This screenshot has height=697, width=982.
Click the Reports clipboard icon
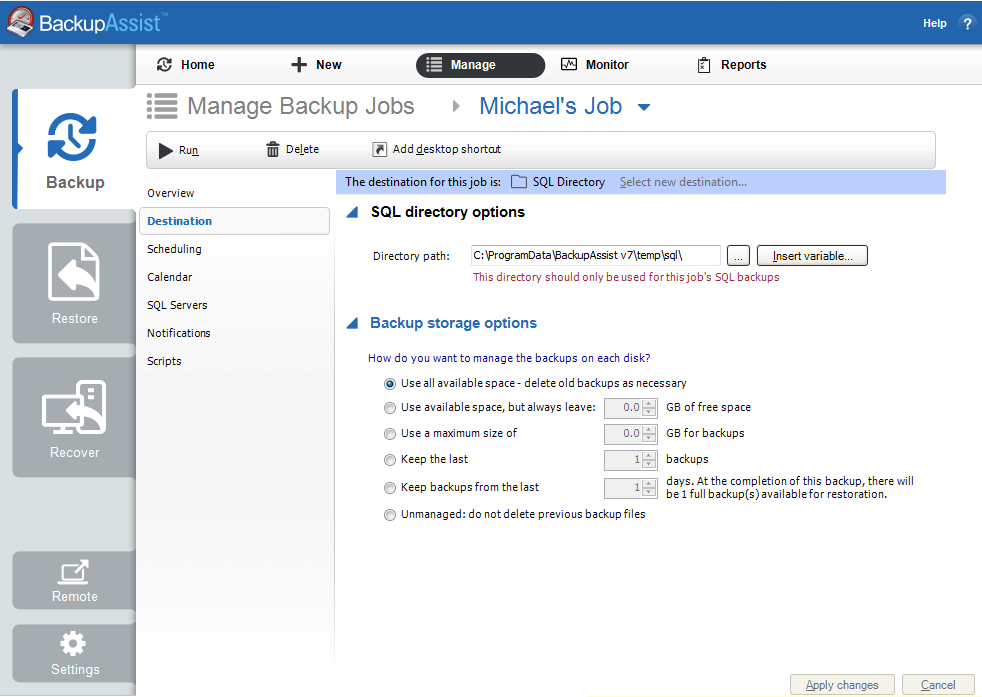(704, 65)
